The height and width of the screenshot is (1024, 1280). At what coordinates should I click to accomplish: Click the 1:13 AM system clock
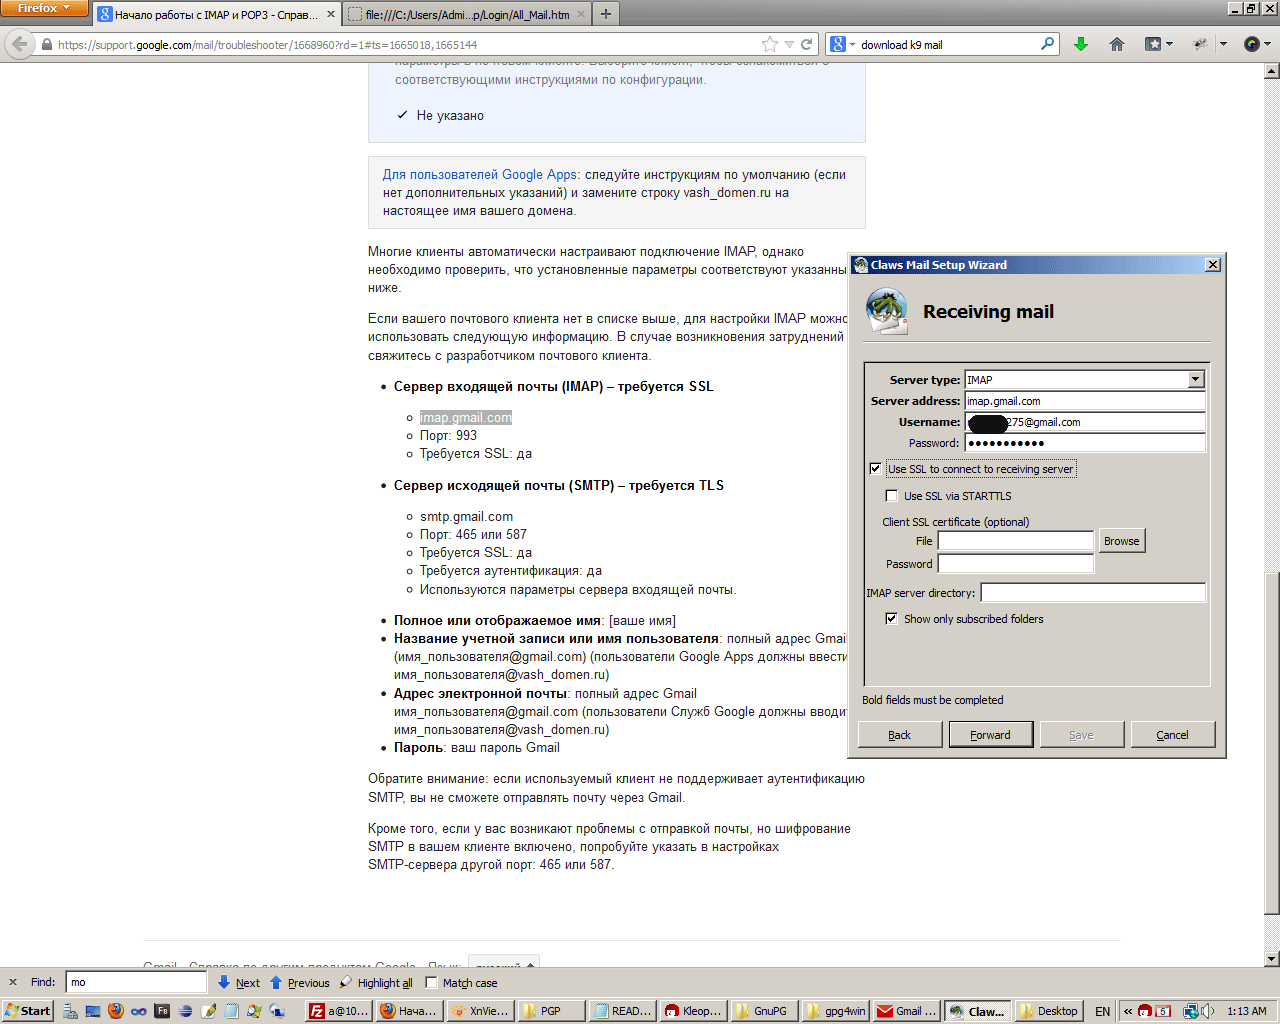pos(1247,1011)
